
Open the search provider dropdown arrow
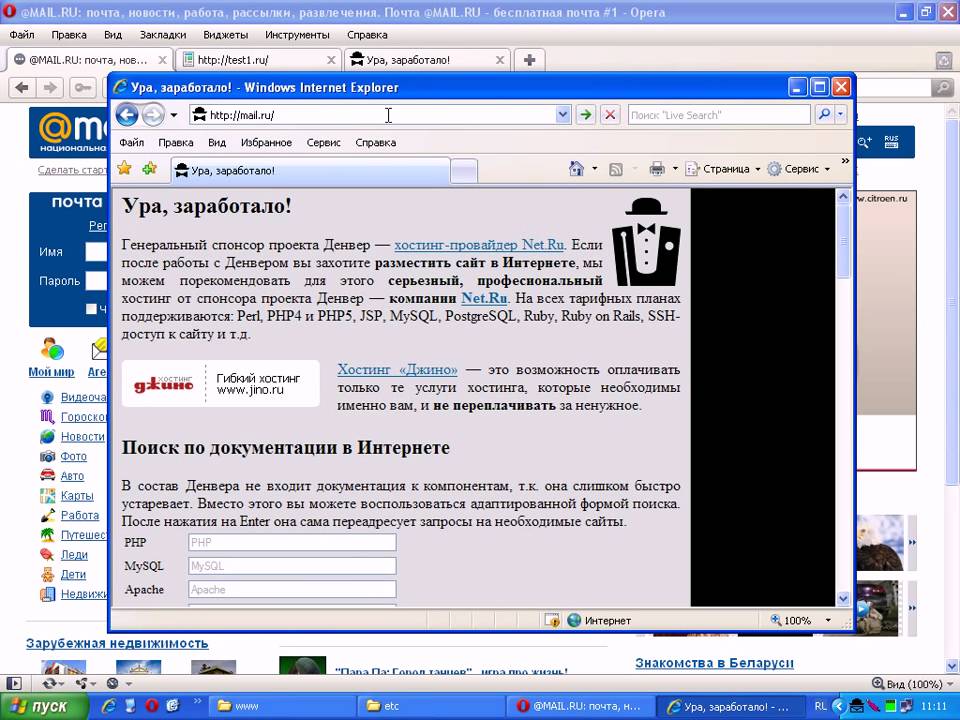pyautogui.click(x=841, y=114)
